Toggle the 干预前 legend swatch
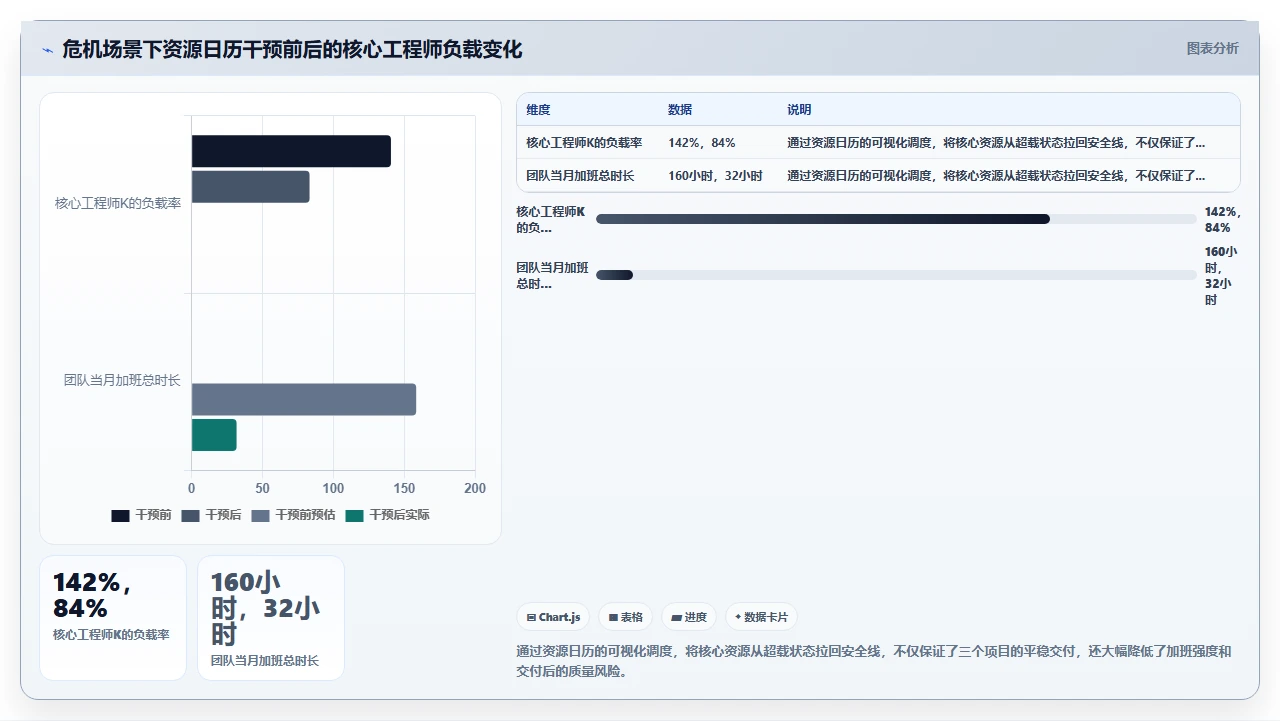The width and height of the screenshot is (1280, 721). [120, 515]
